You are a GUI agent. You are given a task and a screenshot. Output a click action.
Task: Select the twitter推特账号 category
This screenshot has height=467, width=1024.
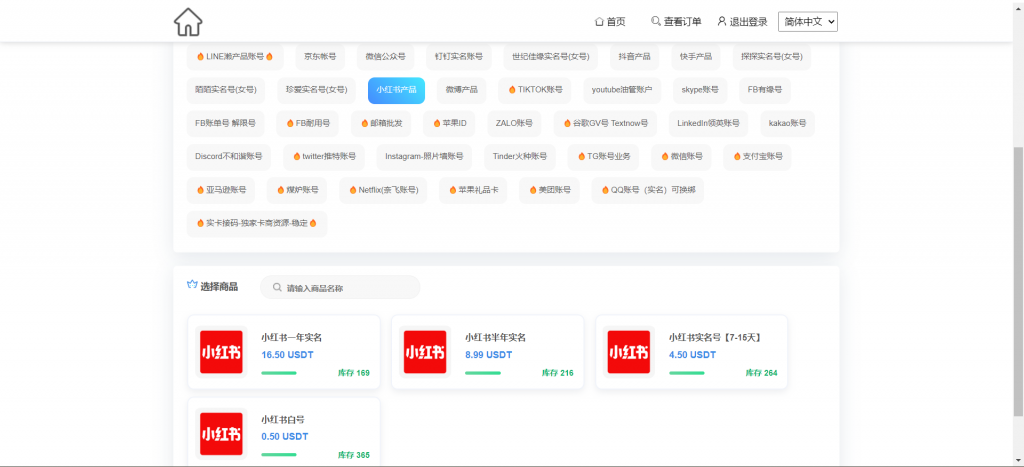pyautogui.click(x=324, y=157)
